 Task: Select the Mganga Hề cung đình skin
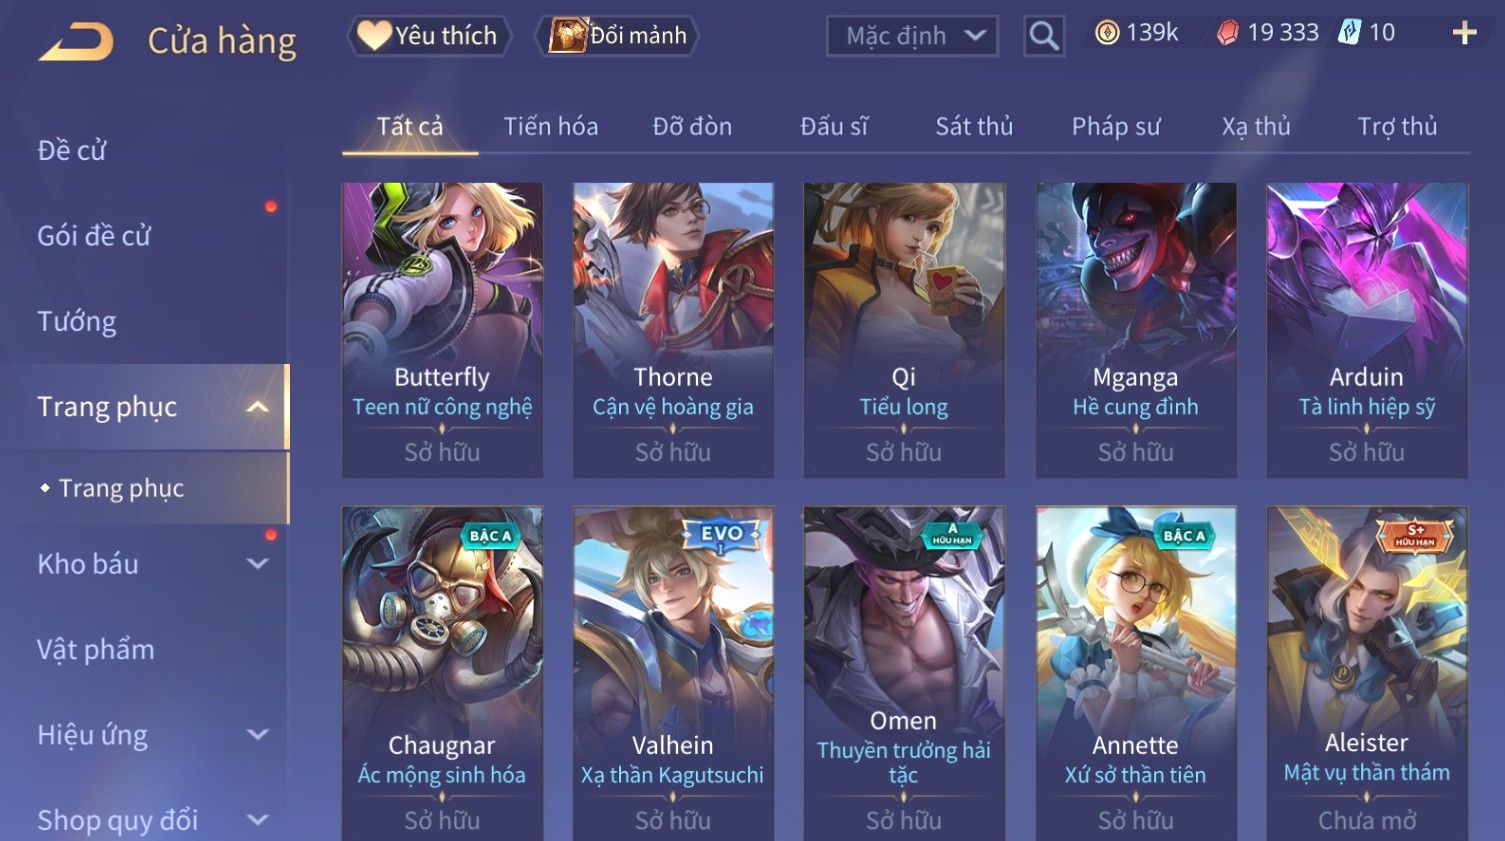click(1135, 329)
